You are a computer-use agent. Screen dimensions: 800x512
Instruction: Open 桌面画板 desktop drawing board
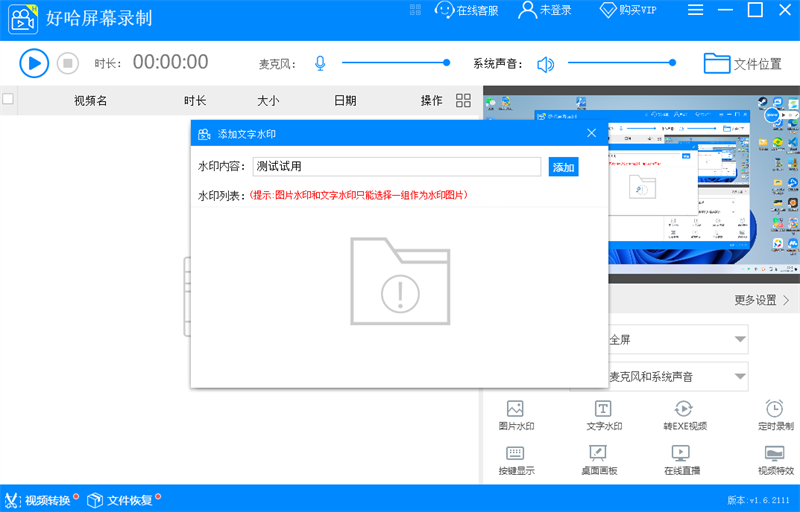[599, 460]
